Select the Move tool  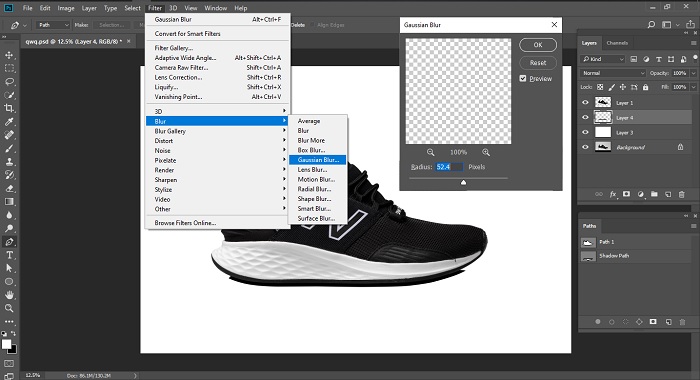pyautogui.click(x=9, y=55)
